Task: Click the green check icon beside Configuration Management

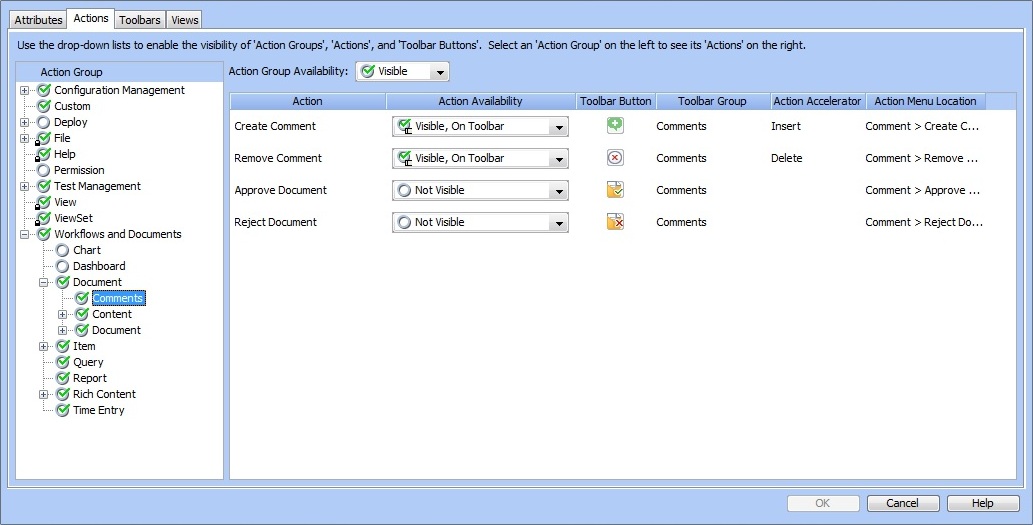Action: (x=44, y=90)
